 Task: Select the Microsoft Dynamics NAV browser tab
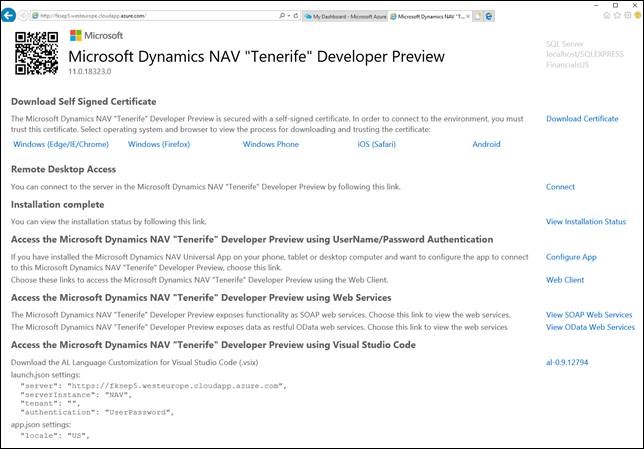pos(432,16)
